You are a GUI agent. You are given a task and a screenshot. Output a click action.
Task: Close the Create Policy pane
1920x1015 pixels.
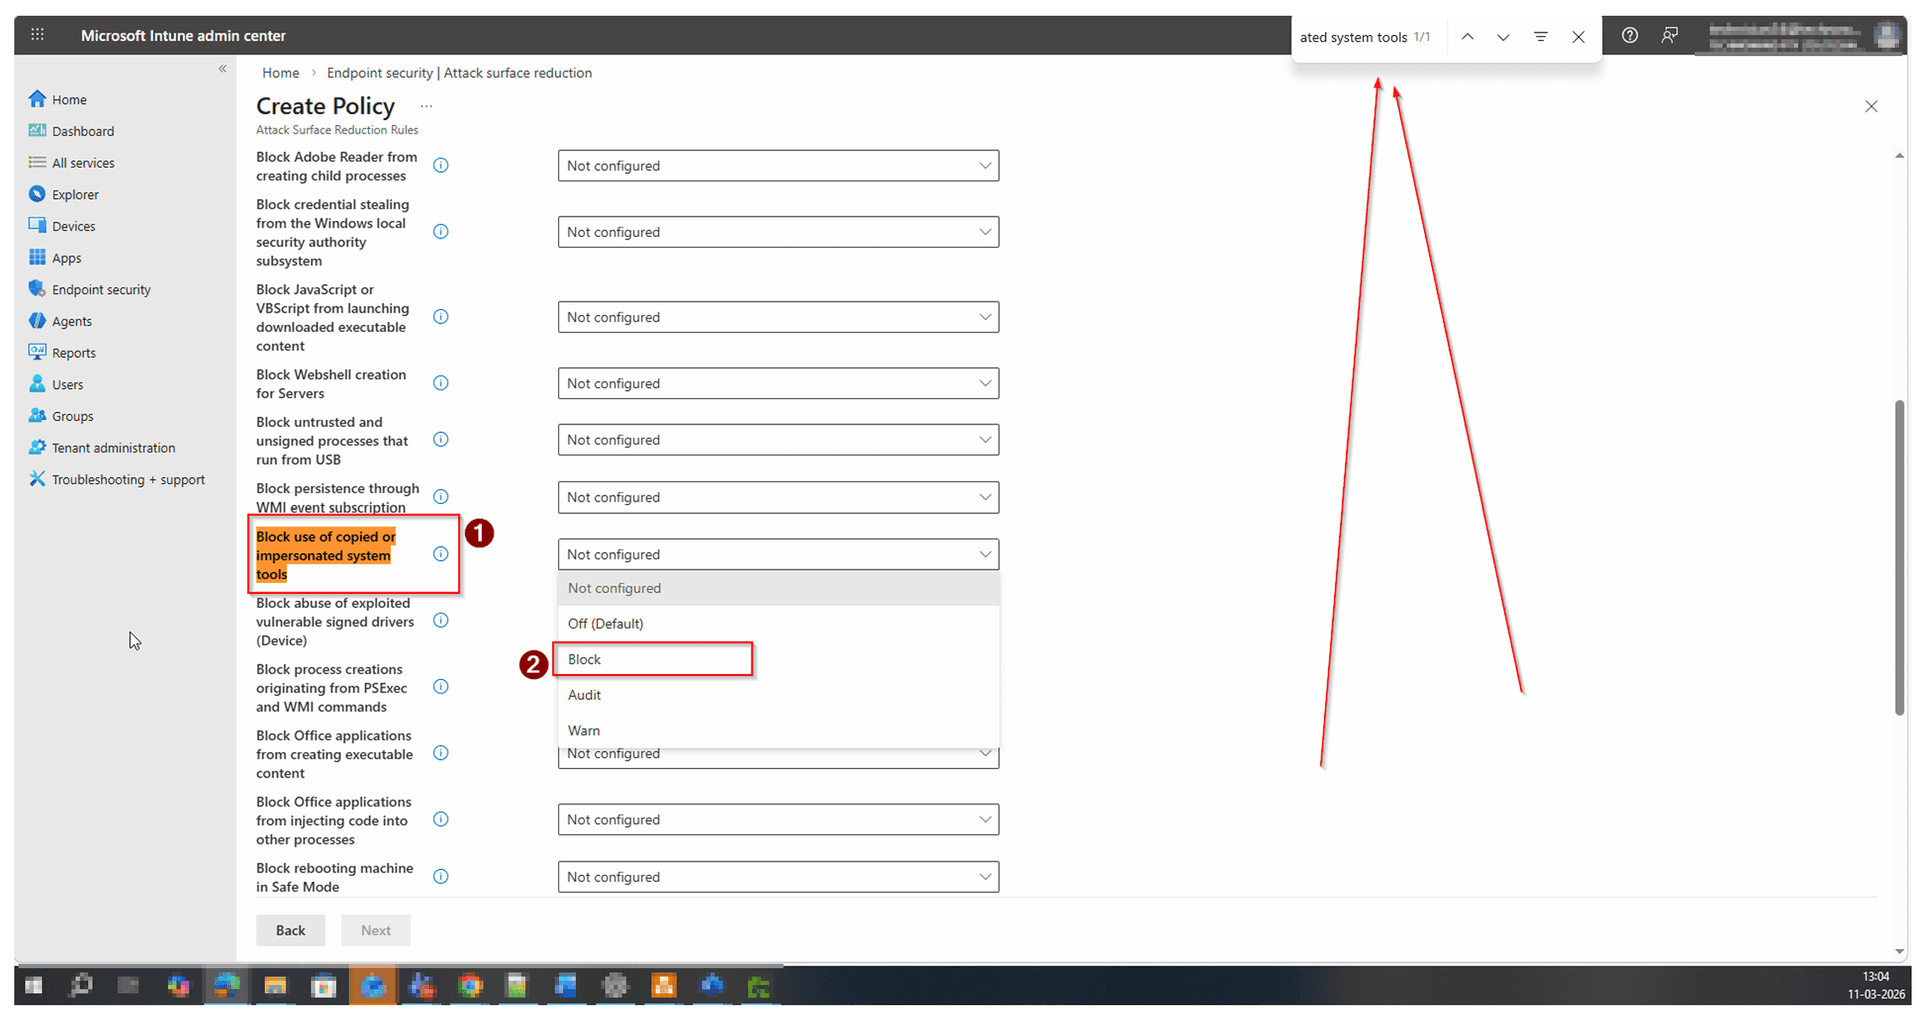coord(1871,106)
